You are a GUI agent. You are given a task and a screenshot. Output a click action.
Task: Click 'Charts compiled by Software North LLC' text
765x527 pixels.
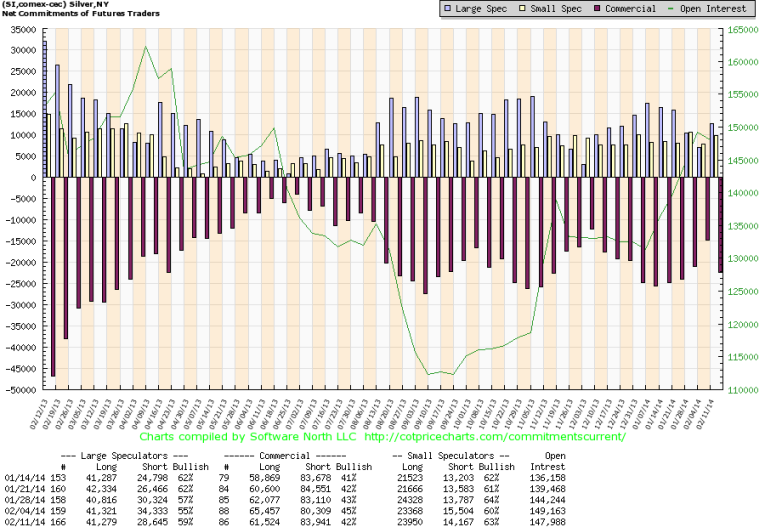249,437
